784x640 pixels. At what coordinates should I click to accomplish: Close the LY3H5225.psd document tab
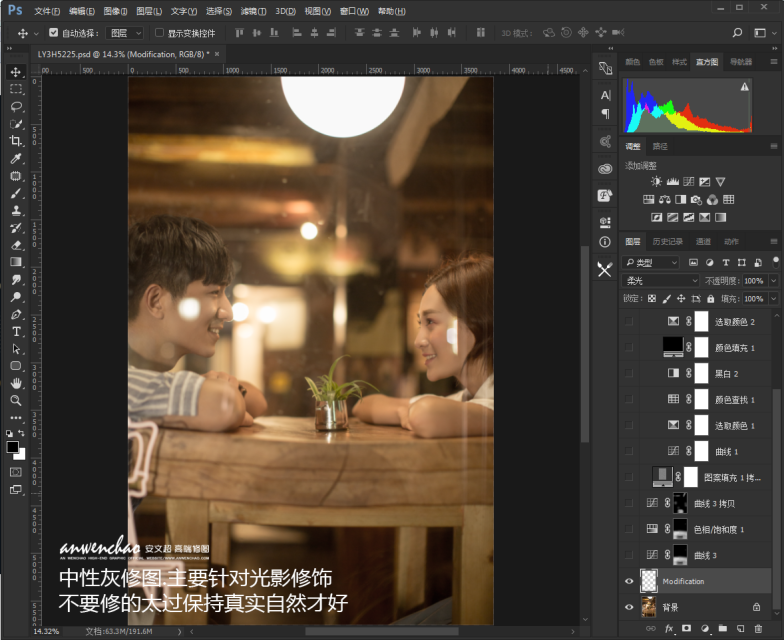pyautogui.click(x=217, y=54)
